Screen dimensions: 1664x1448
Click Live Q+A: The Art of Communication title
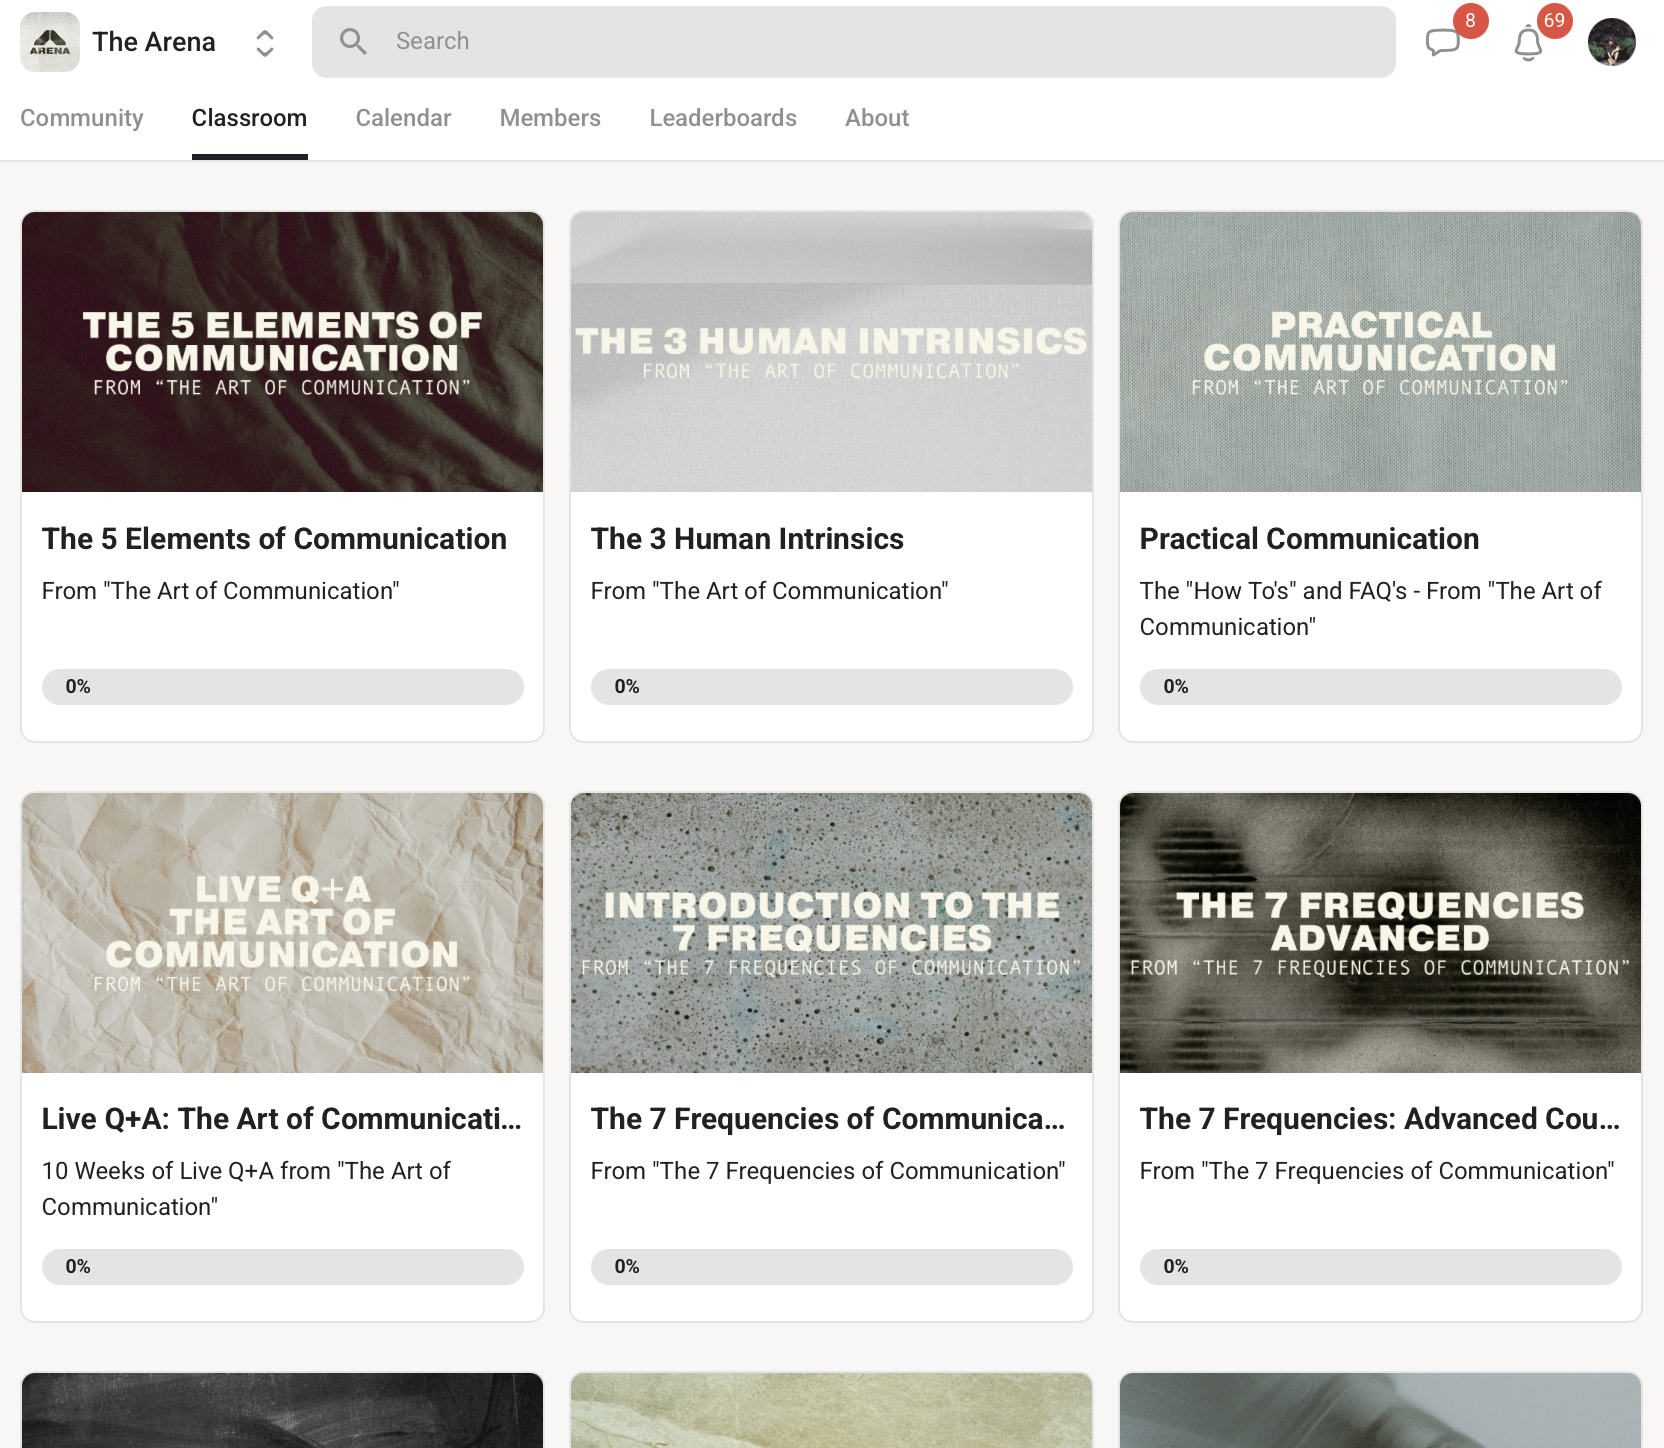click(282, 1119)
